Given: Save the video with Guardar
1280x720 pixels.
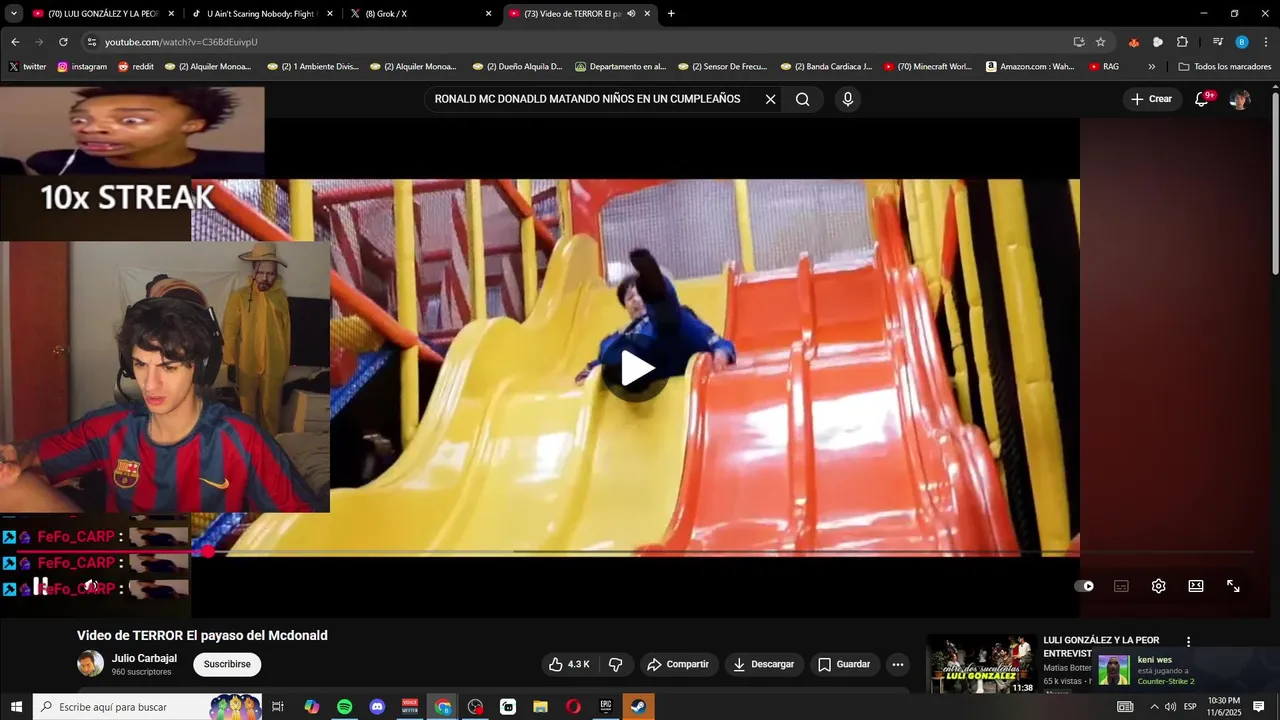Looking at the screenshot, I should coord(844,664).
